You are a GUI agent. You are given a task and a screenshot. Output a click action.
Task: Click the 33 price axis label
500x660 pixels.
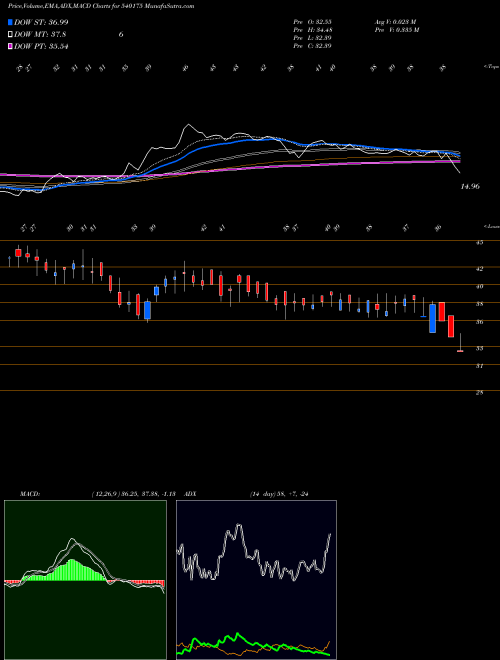coord(480,348)
